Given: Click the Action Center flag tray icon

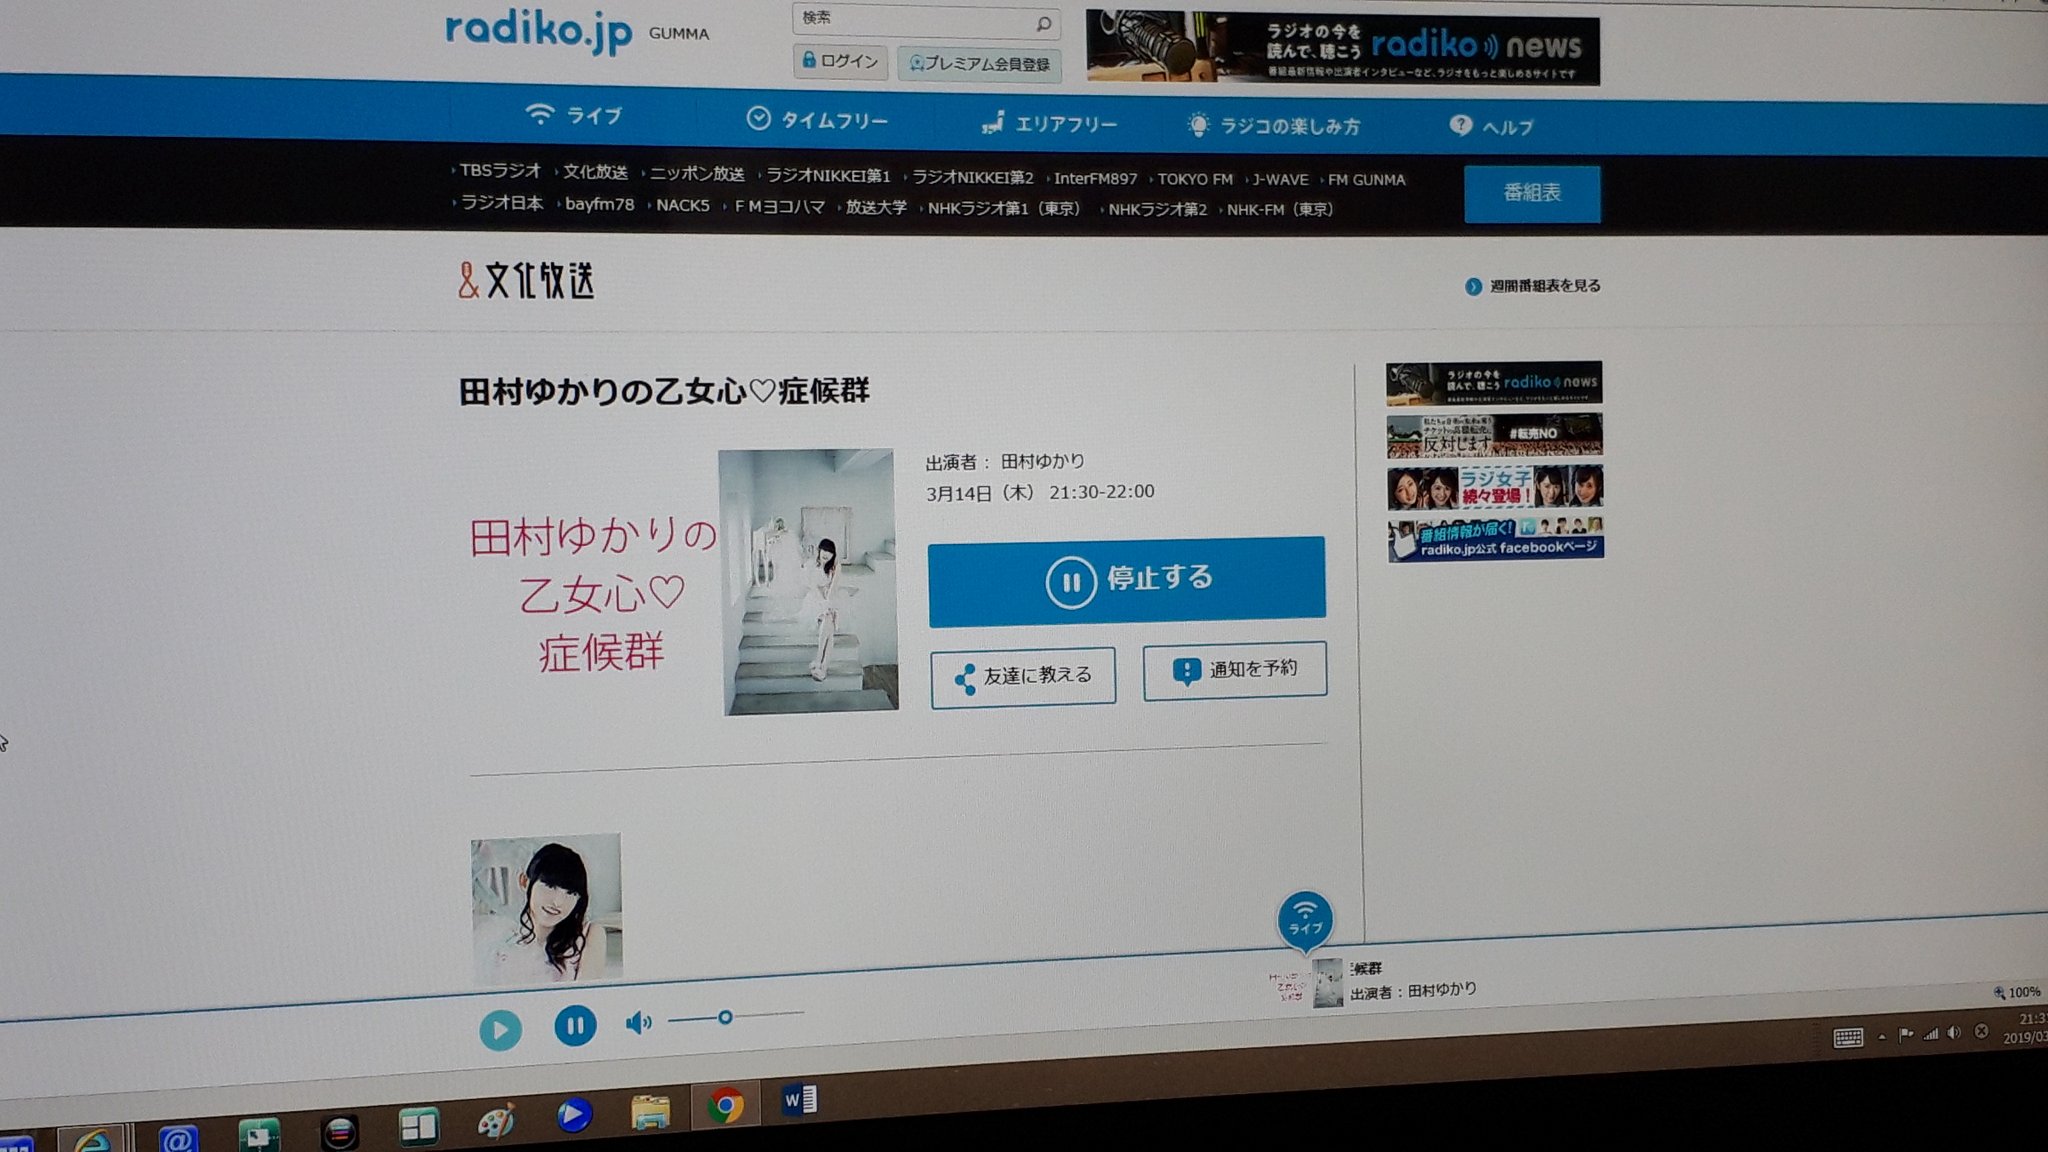Looking at the screenshot, I should tap(1906, 1035).
